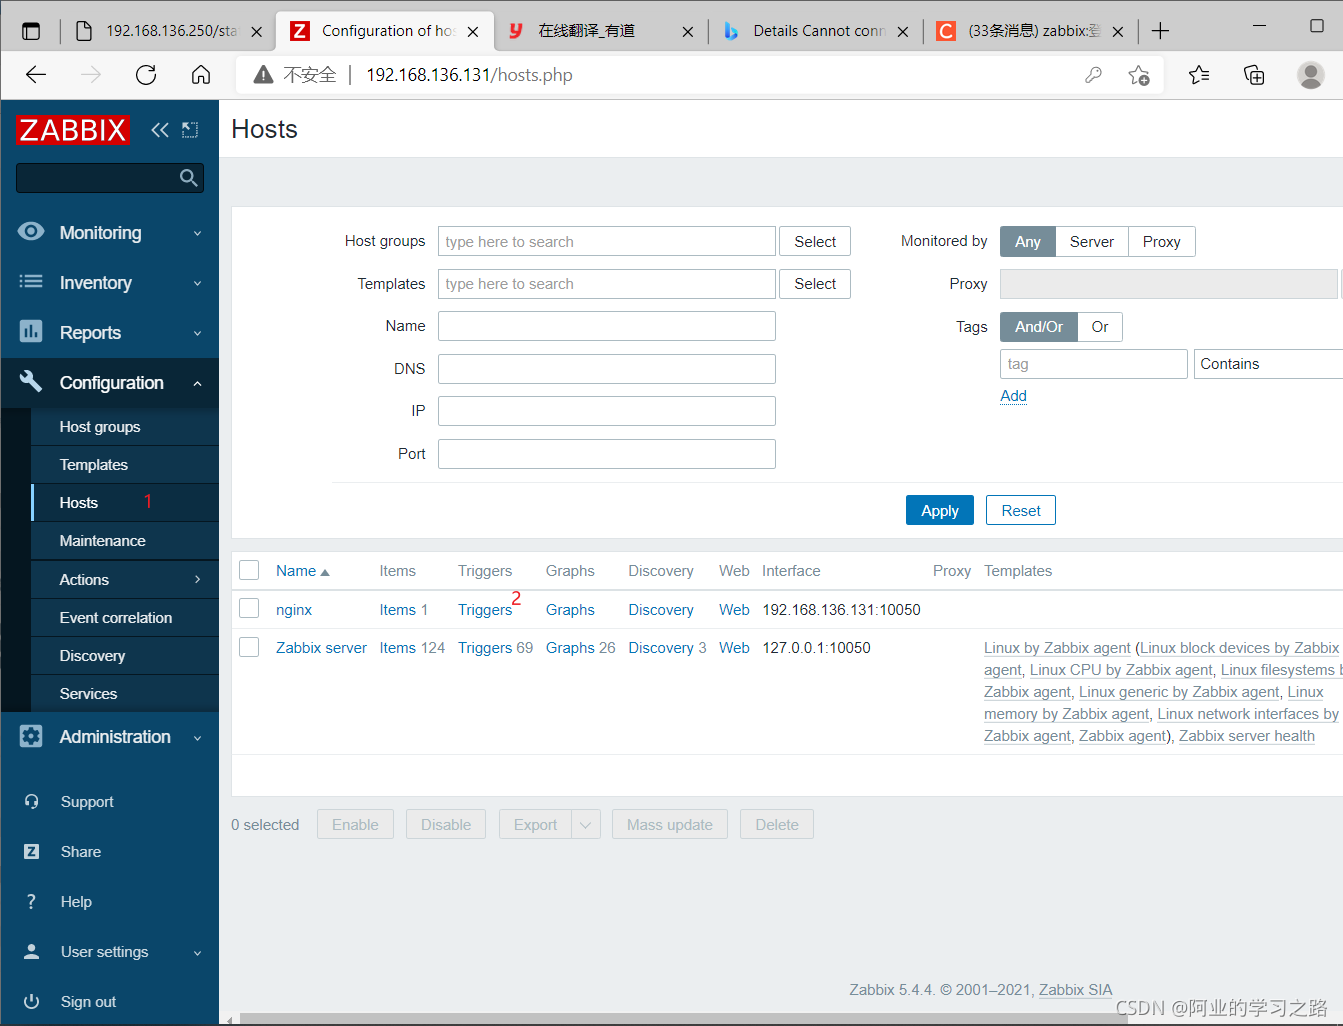This screenshot has width=1343, height=1026.
Task: Open browser favorites list icon
Action: [1199, 75]
